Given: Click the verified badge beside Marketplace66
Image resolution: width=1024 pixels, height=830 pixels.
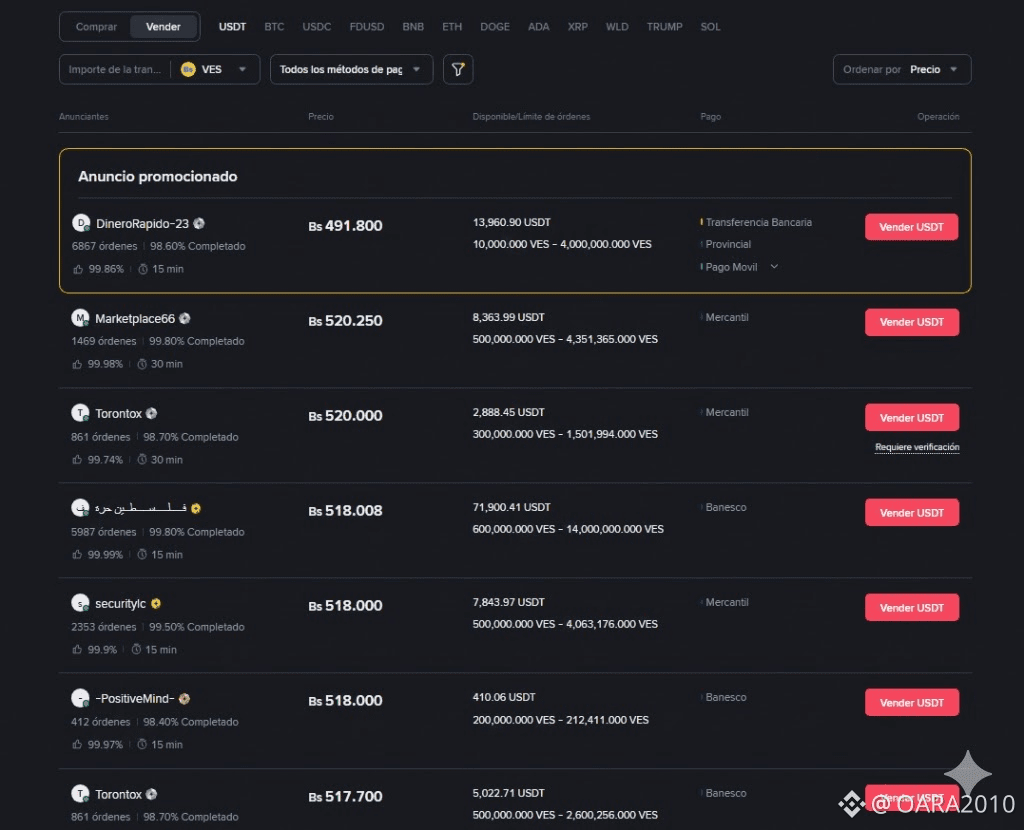Looking at the screenshot, I should [185, 319].
